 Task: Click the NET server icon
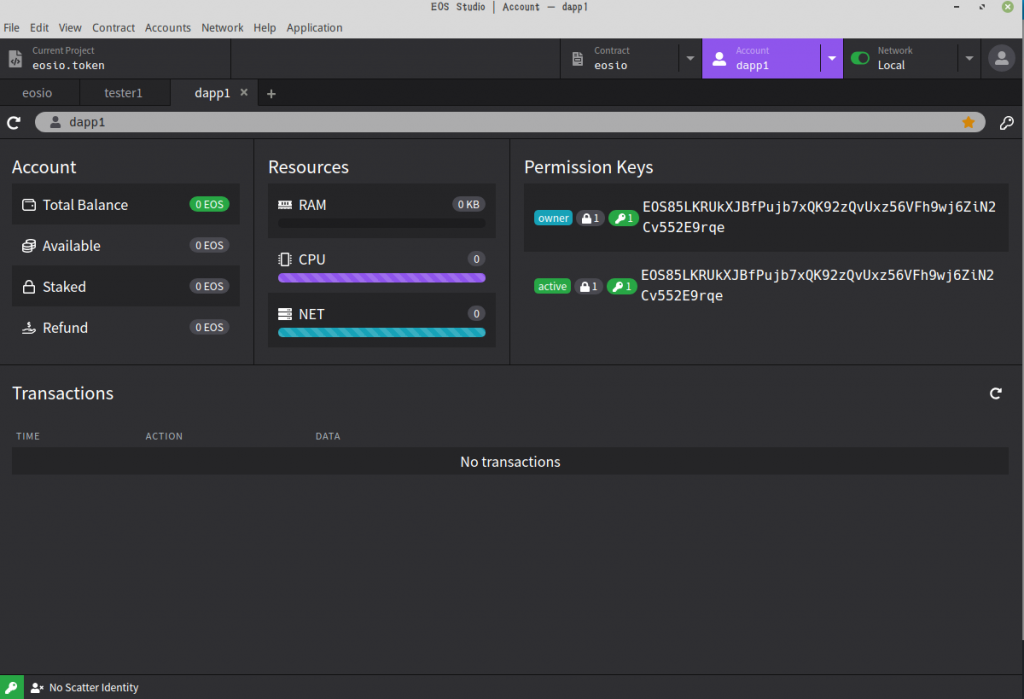click(x=285, y=314)
